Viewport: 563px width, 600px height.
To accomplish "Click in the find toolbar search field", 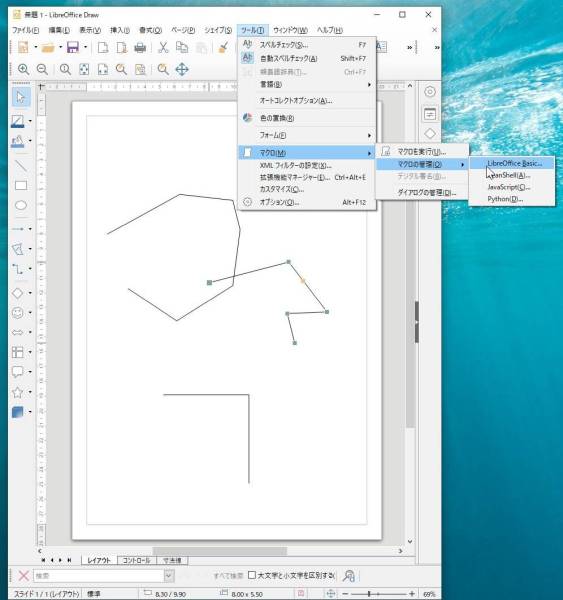I will click(100, 575).
